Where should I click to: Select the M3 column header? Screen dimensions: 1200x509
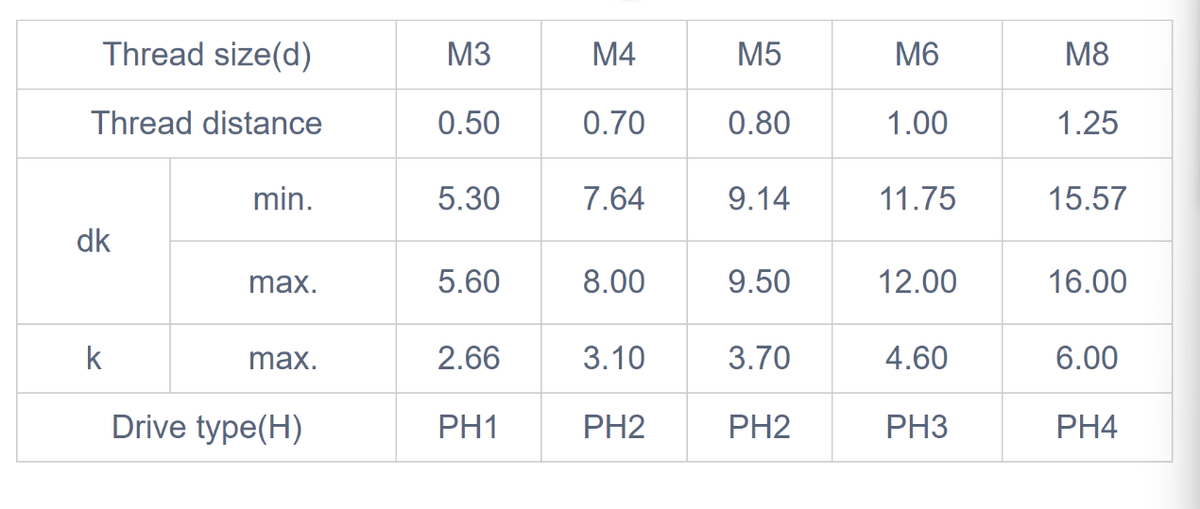468,55
